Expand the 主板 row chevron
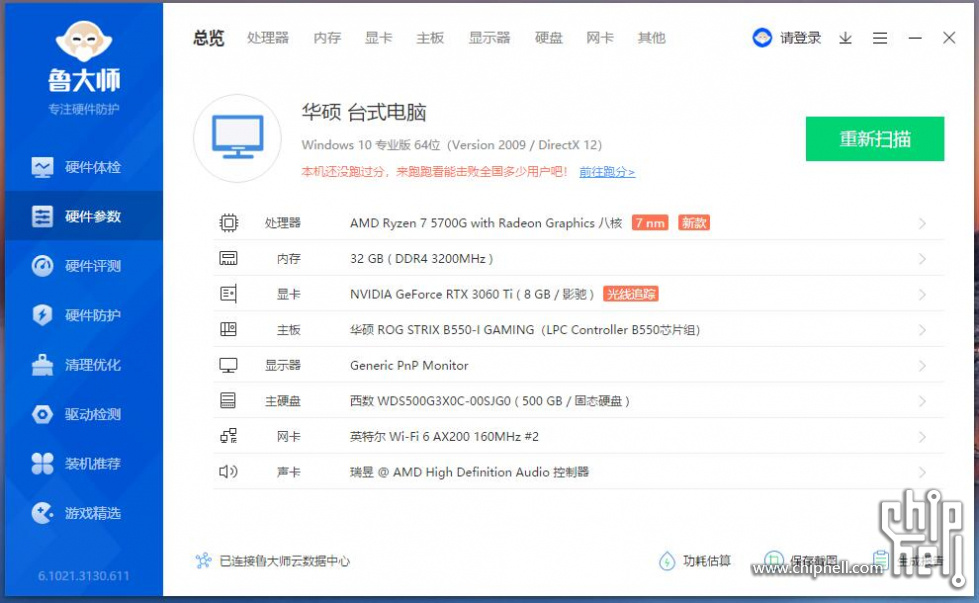 (922, 330)
